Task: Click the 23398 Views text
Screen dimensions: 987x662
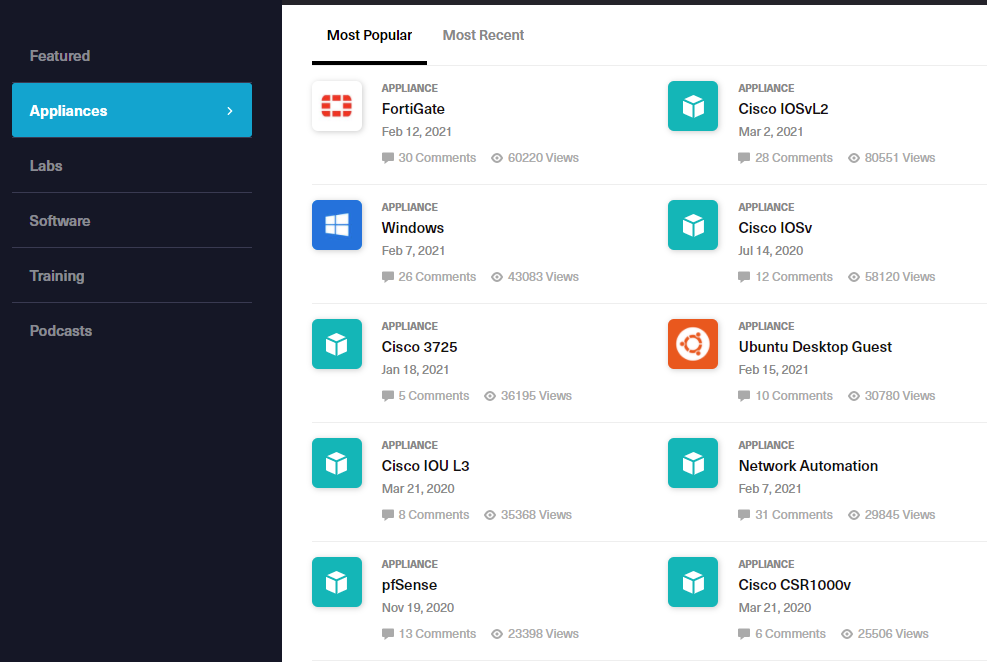Action: [543, 634]
